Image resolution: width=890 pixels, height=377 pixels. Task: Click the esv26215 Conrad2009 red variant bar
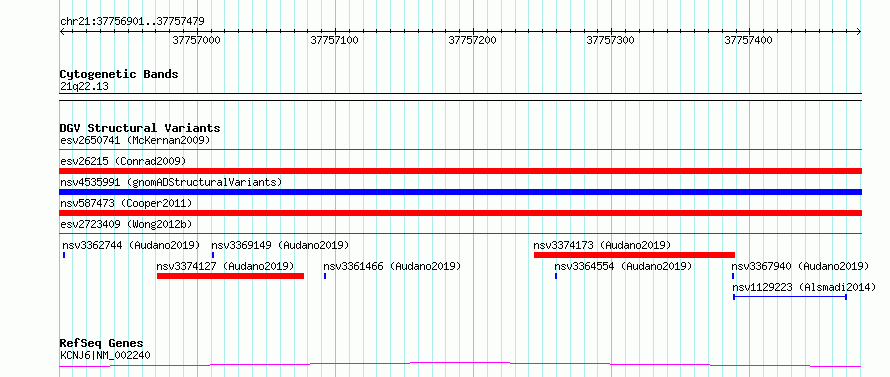tap(460, 171)
